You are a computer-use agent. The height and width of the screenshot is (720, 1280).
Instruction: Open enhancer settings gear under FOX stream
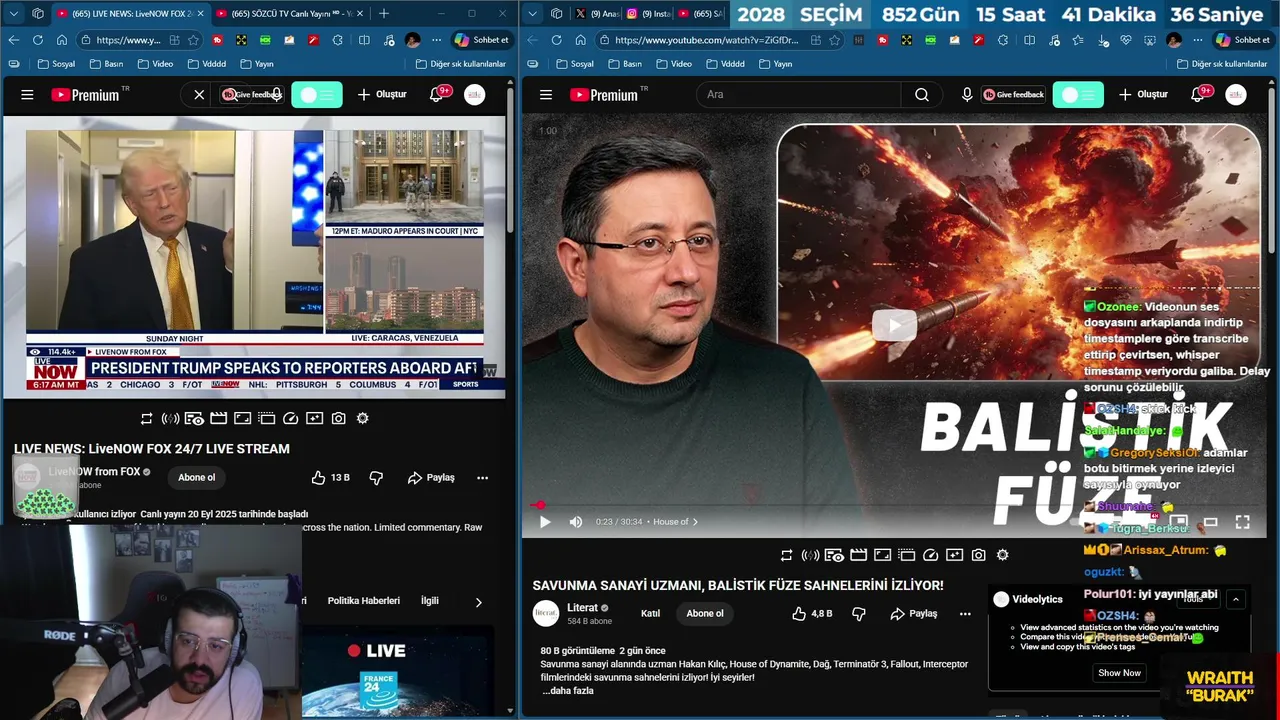(363, 418)
